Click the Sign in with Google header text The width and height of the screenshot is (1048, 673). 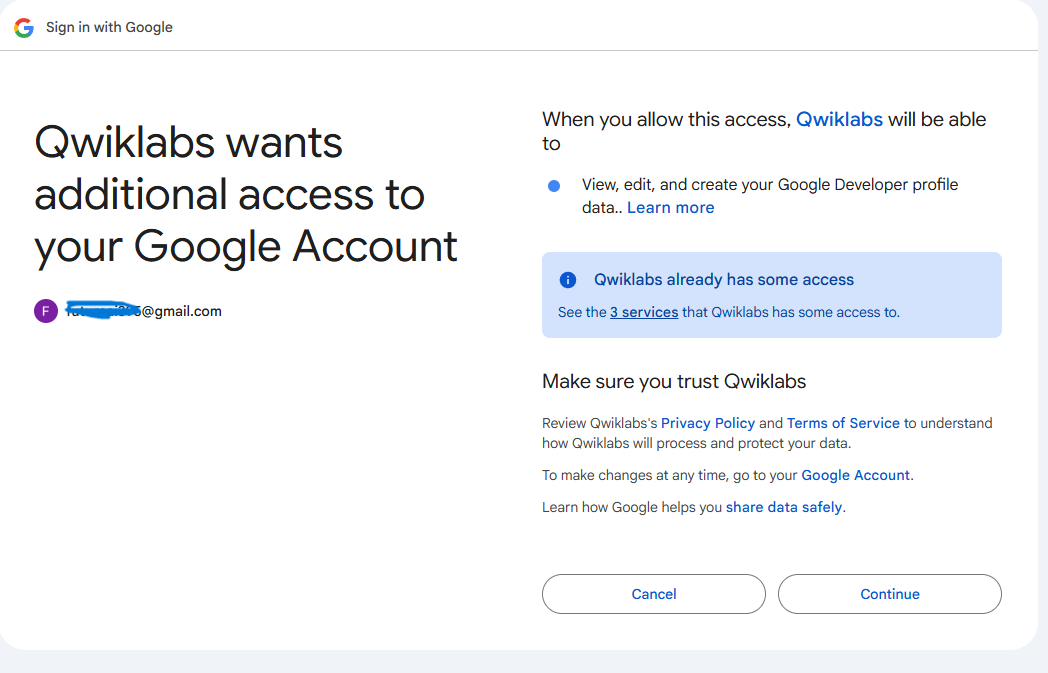[x=109, y=27]
